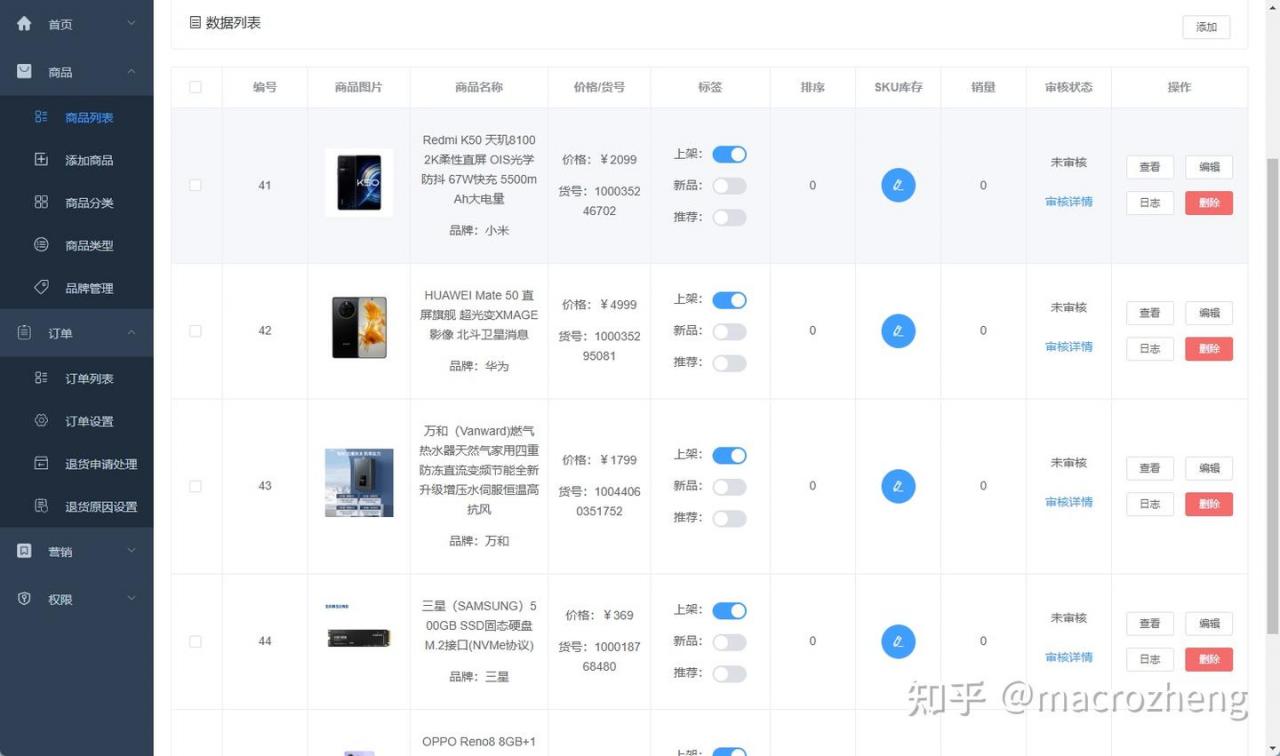
Task: Collapse the 订单 menu chevron
Action: (131, 332)
